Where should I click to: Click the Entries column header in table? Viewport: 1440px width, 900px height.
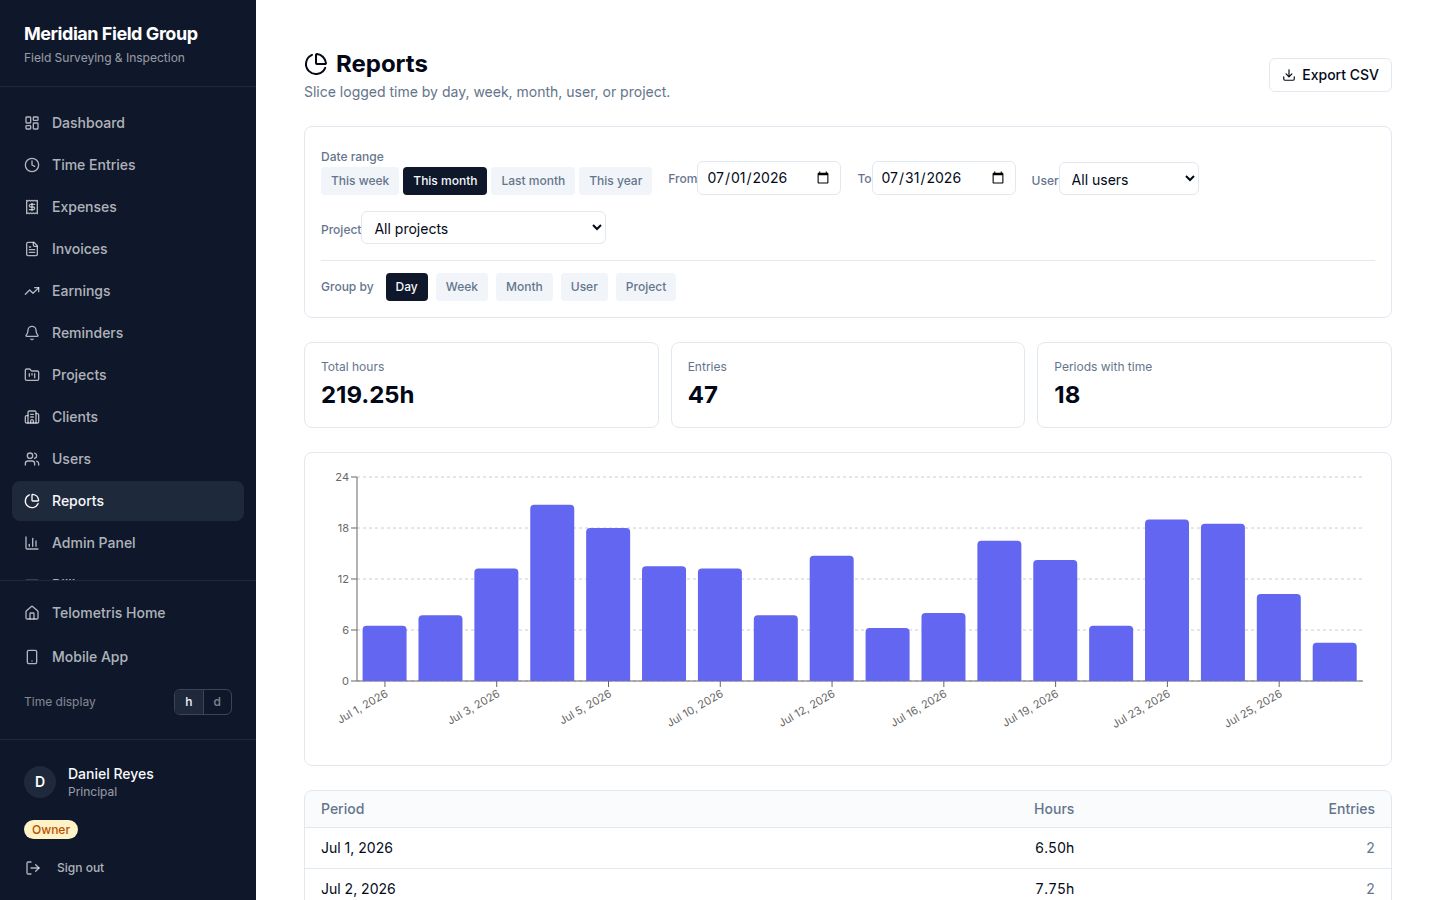[x=1351, y=809]
